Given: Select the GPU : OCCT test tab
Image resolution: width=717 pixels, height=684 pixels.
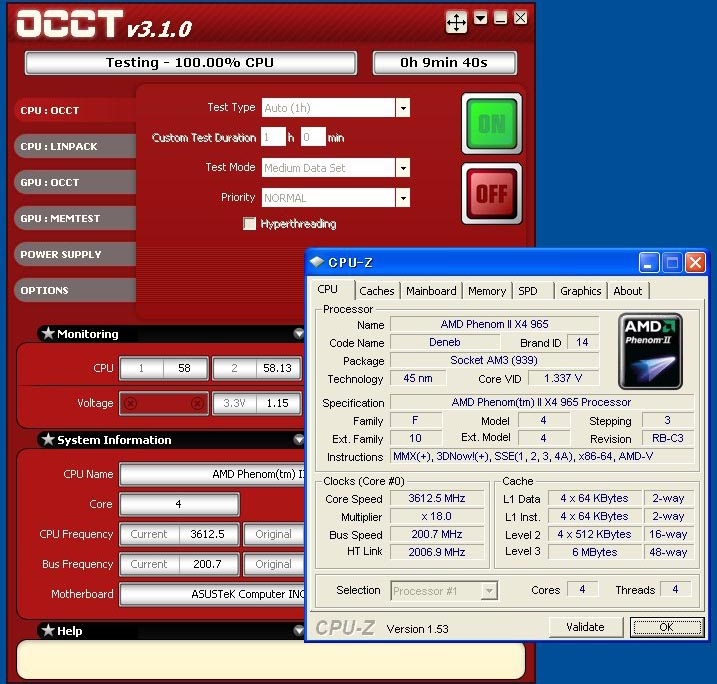Looking at the screenshot, I should (x=75, y=182).
